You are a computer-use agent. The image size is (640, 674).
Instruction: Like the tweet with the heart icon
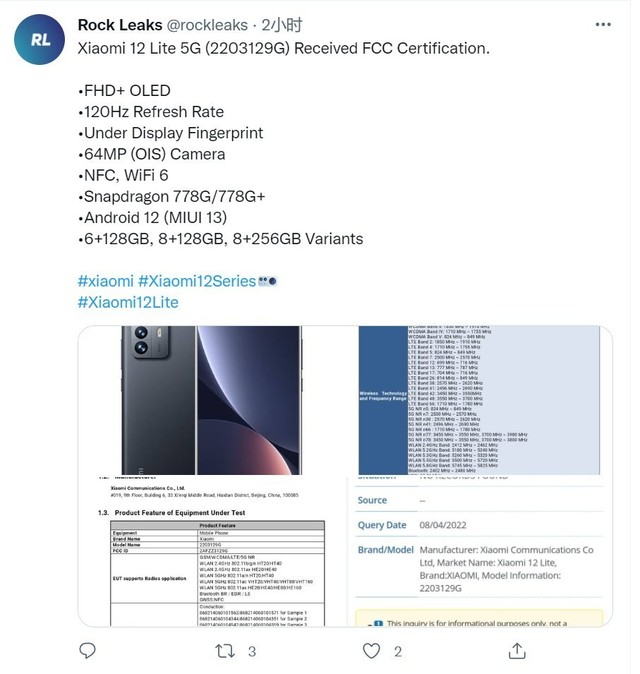coord(371,651)
